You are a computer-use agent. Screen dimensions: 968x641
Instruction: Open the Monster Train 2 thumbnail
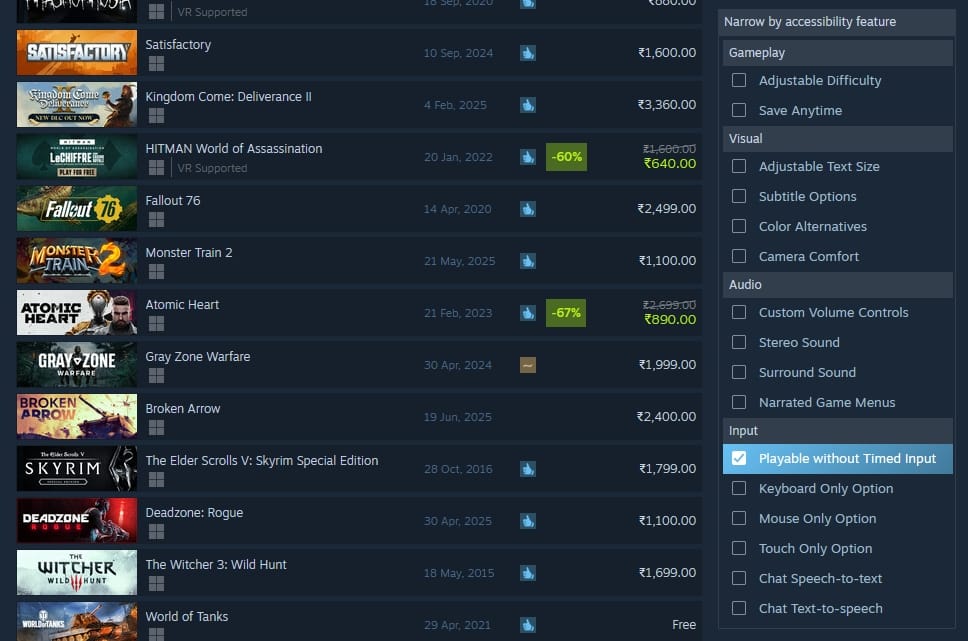coord(77,261)
